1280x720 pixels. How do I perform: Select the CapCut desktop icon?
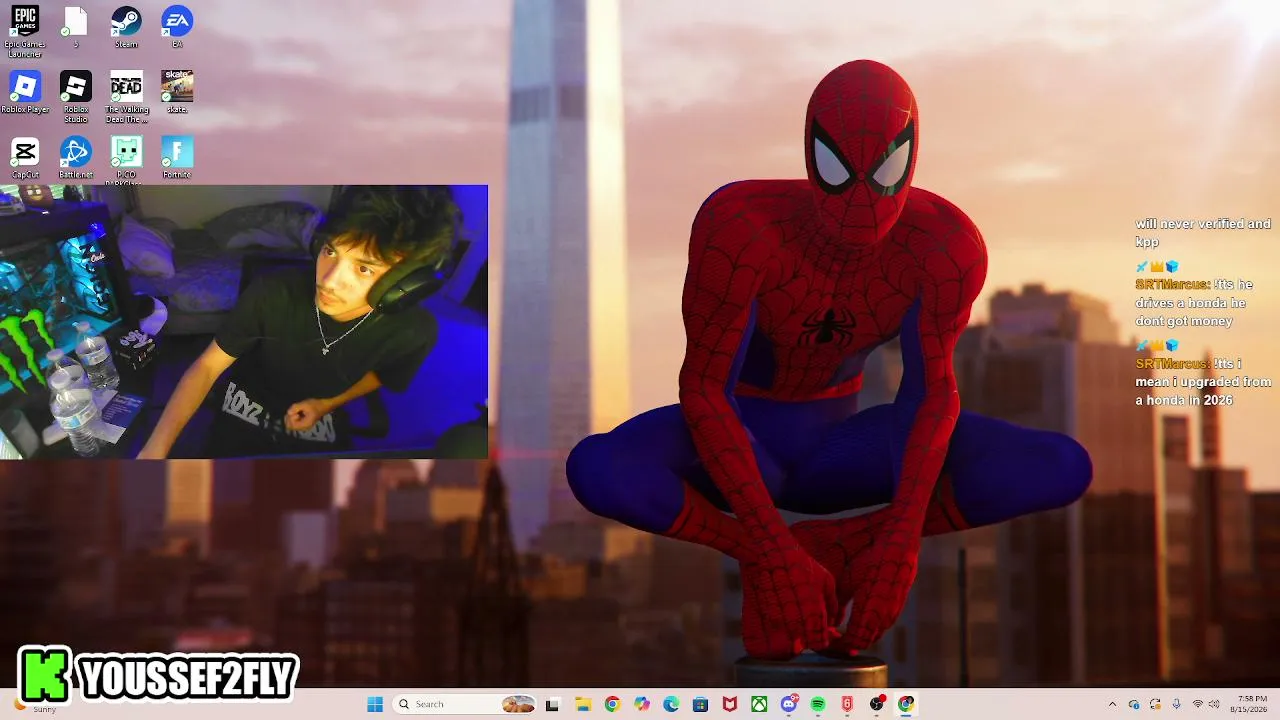[x=25, y=158]
